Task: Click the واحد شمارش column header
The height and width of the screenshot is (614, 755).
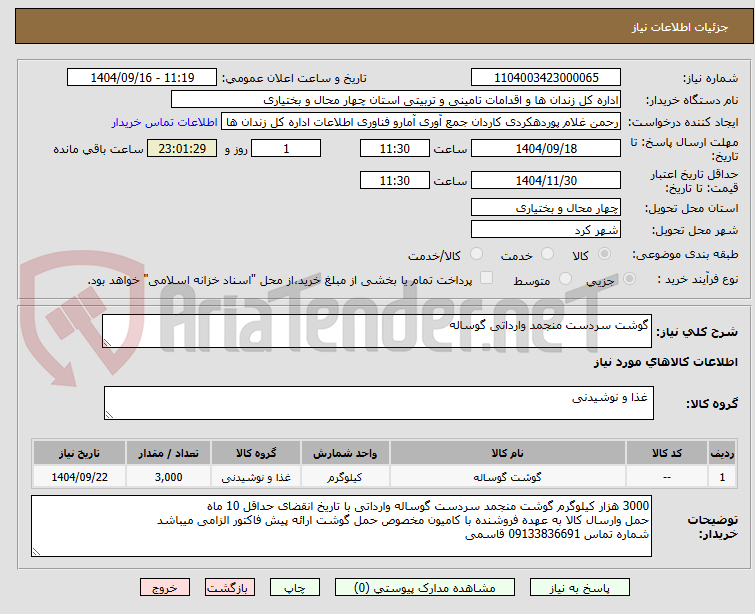Action: pos(345,453)
